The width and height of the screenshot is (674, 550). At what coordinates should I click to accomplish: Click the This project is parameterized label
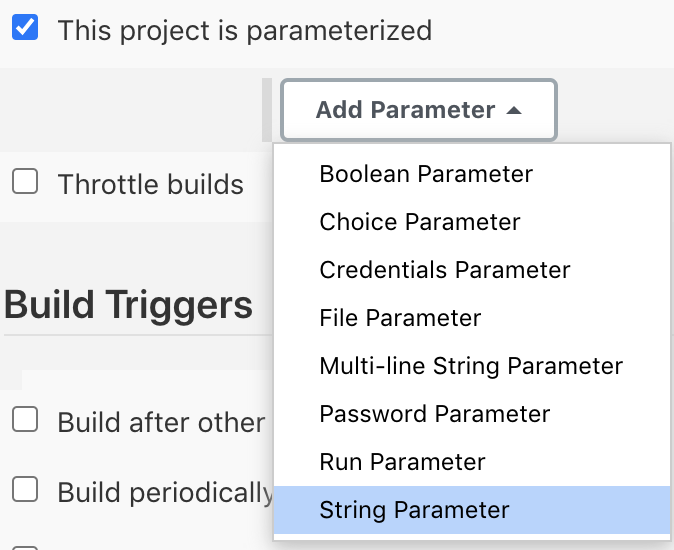click(245, 31)
